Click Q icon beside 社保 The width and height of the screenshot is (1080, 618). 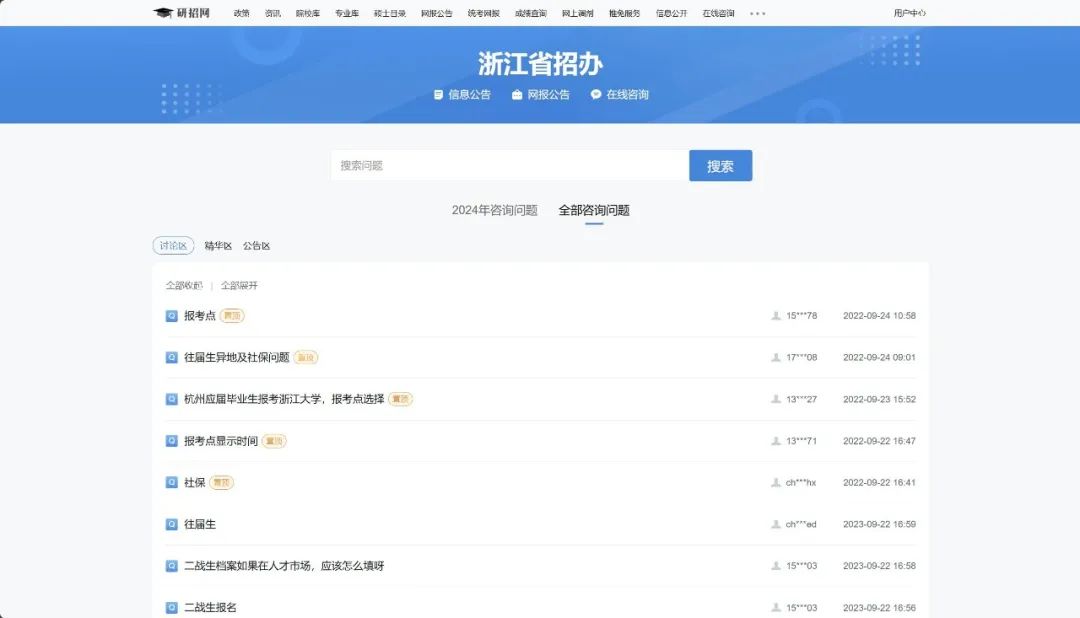[x=172, y=482]
